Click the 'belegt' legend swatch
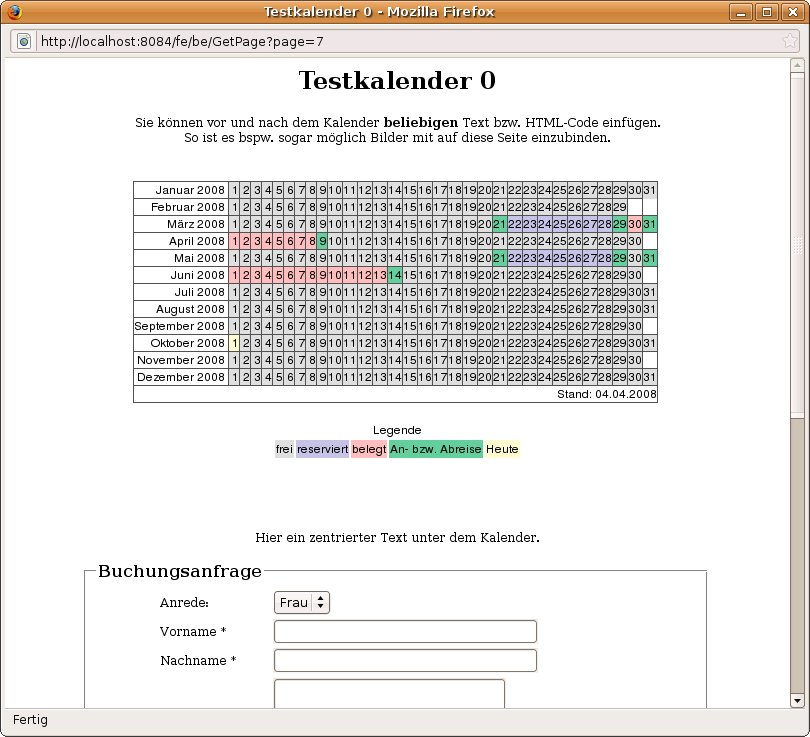 369,449
